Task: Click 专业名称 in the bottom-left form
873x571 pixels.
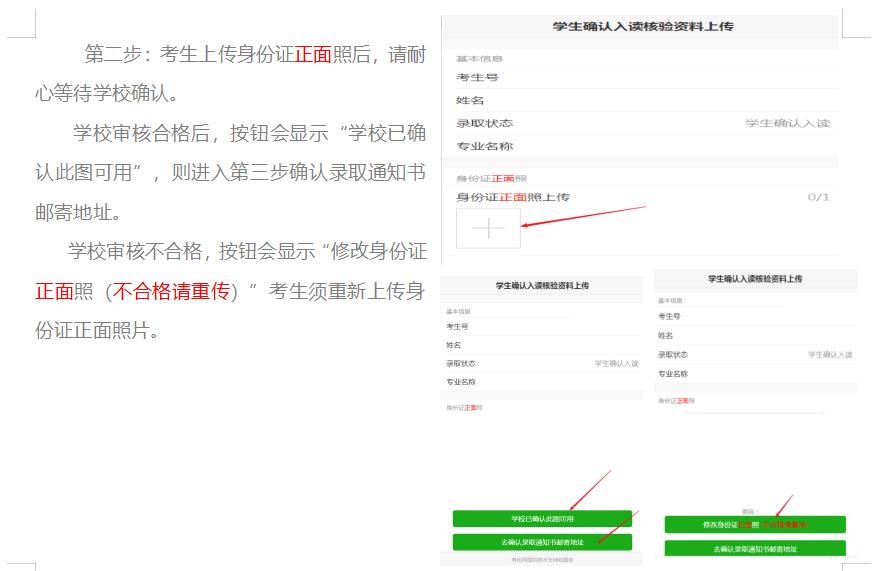Action: click(461, 381)
